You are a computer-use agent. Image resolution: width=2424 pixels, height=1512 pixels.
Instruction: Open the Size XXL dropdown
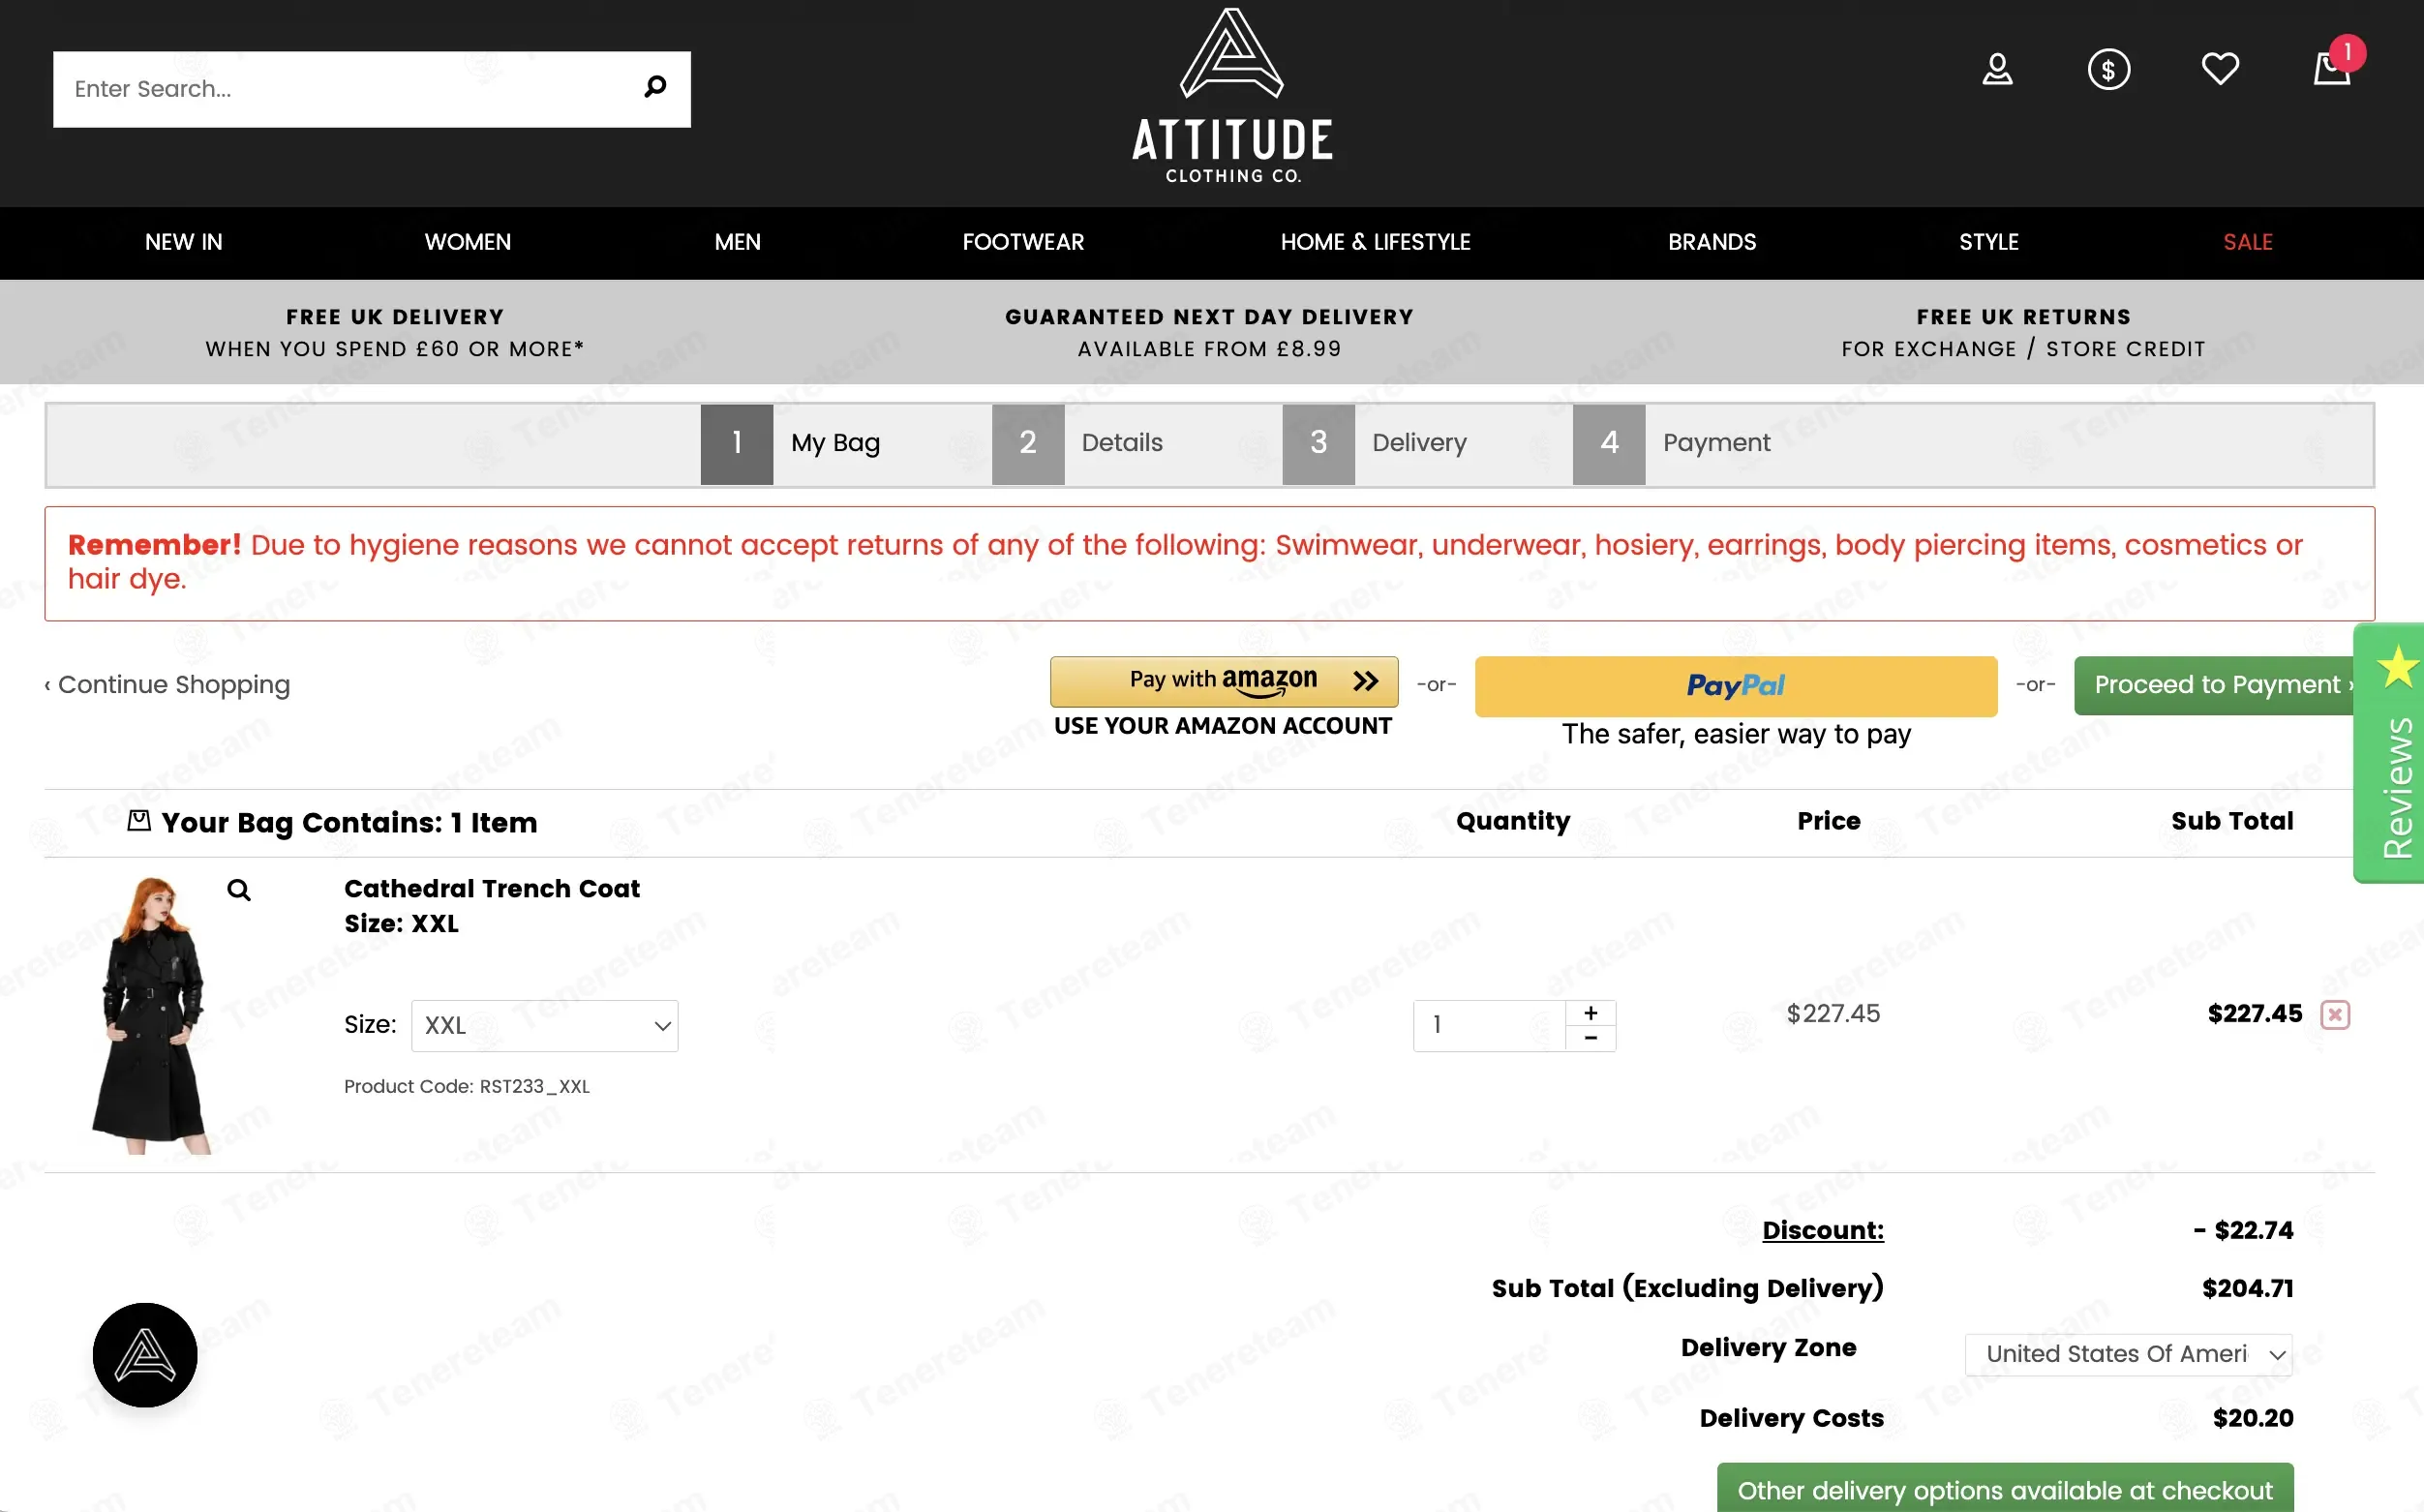pyautogui.click(x=545, y=1026)
